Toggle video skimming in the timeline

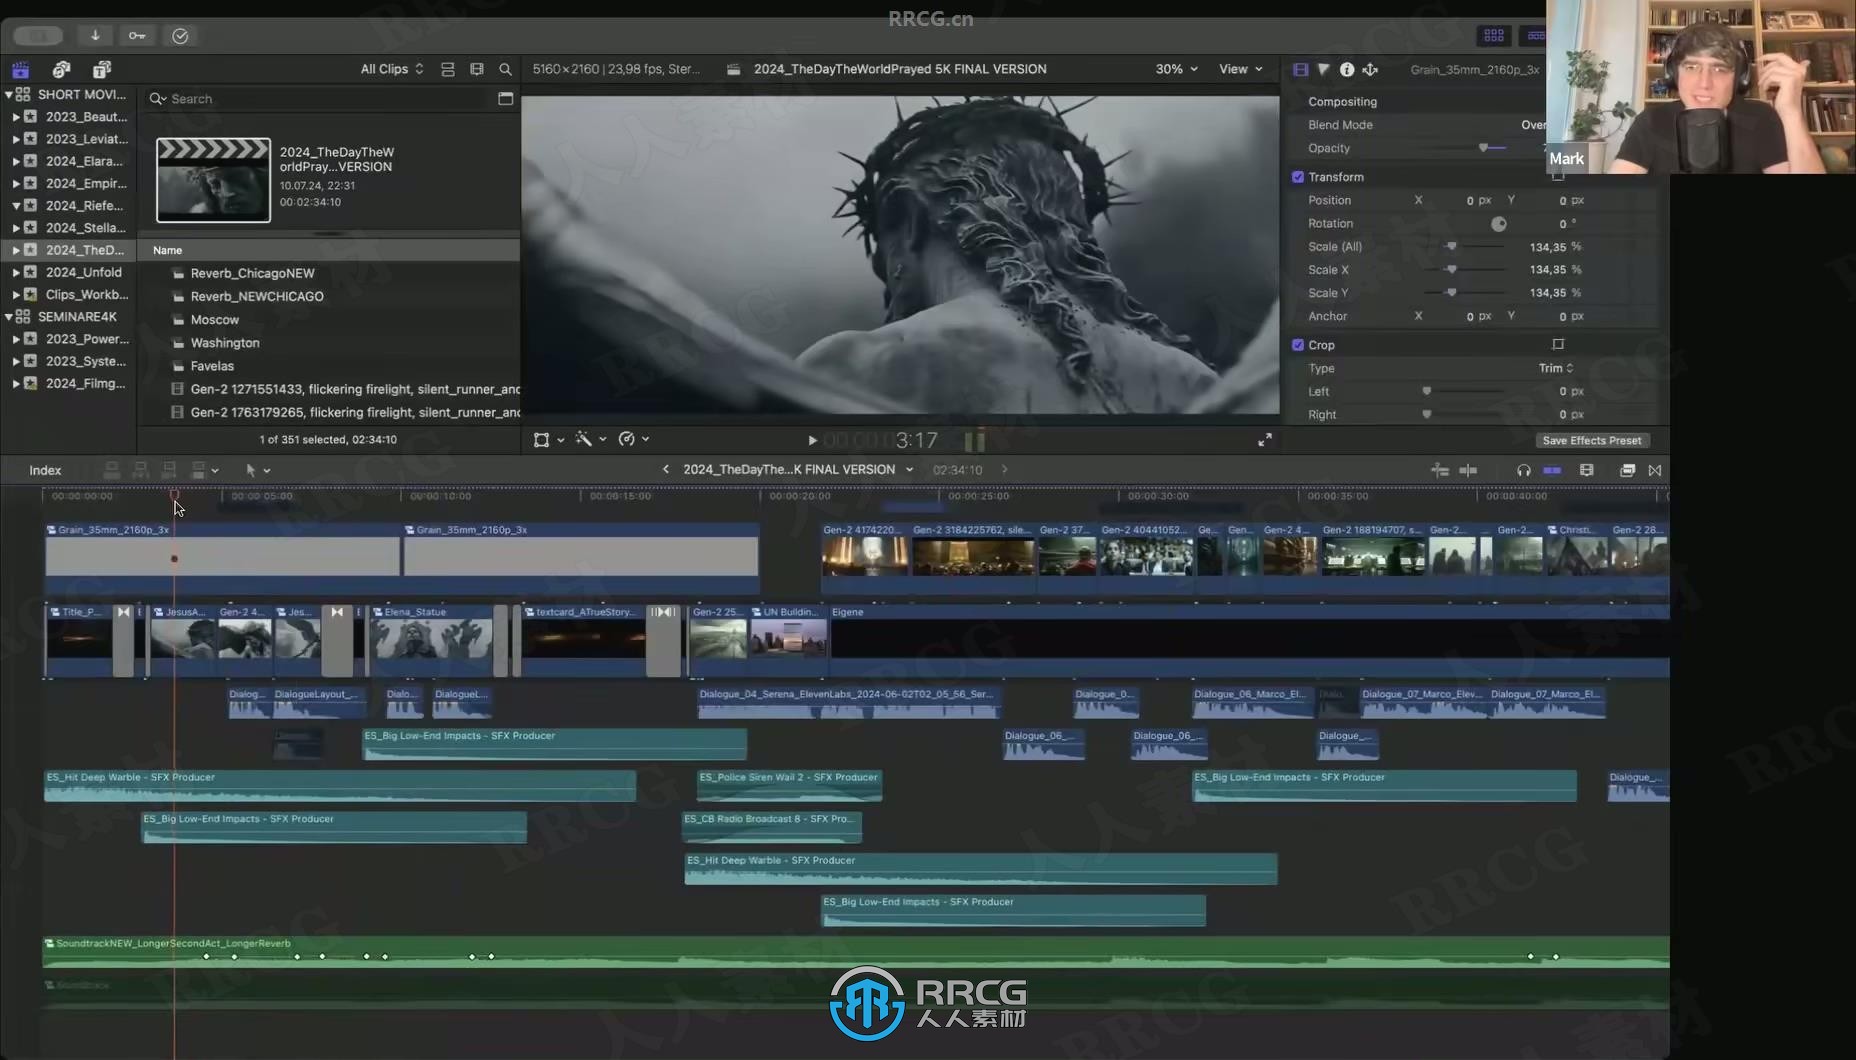tap(1440, 470)
